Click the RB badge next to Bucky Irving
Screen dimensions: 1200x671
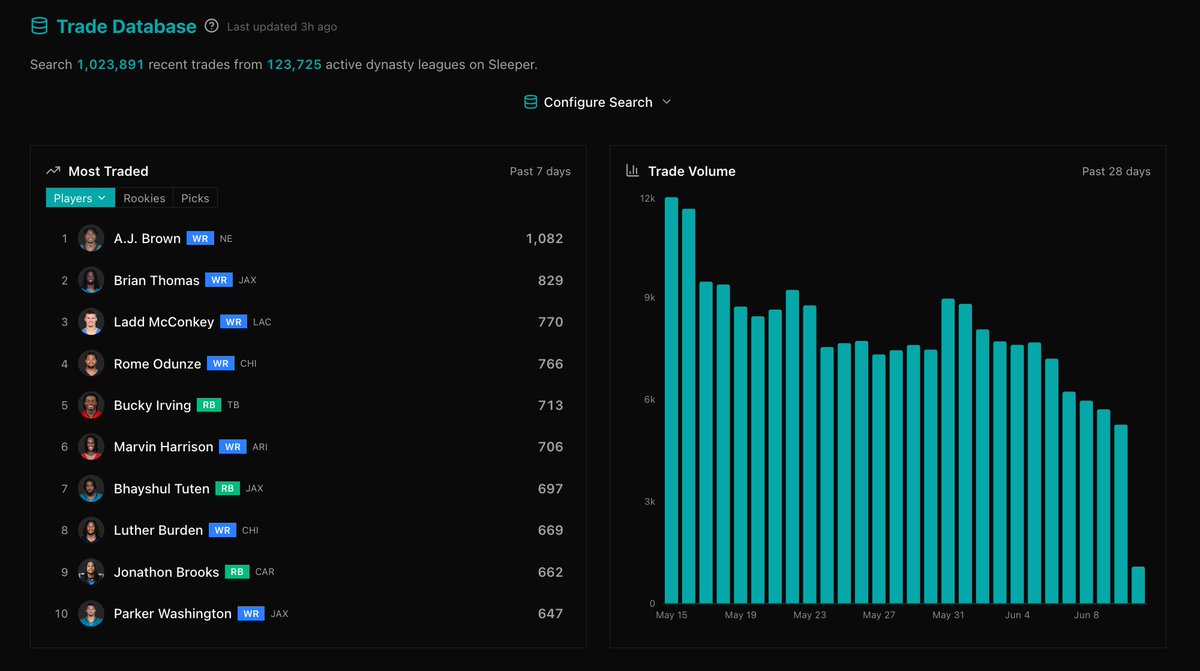(210, 405)
